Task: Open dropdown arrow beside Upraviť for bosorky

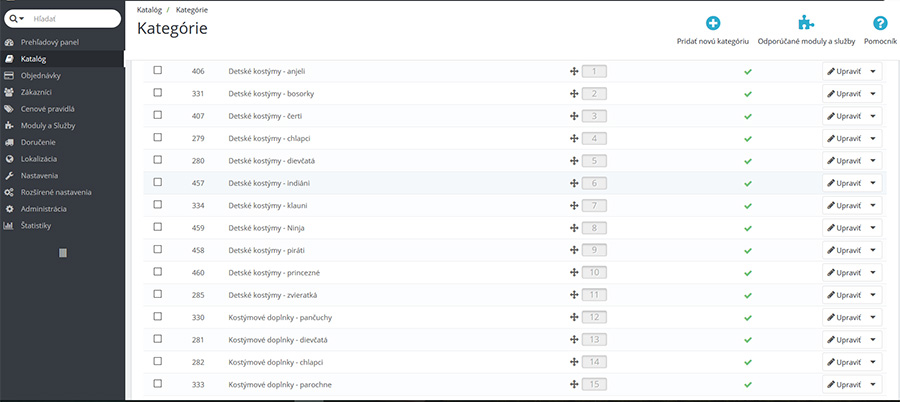Action: 873,94
